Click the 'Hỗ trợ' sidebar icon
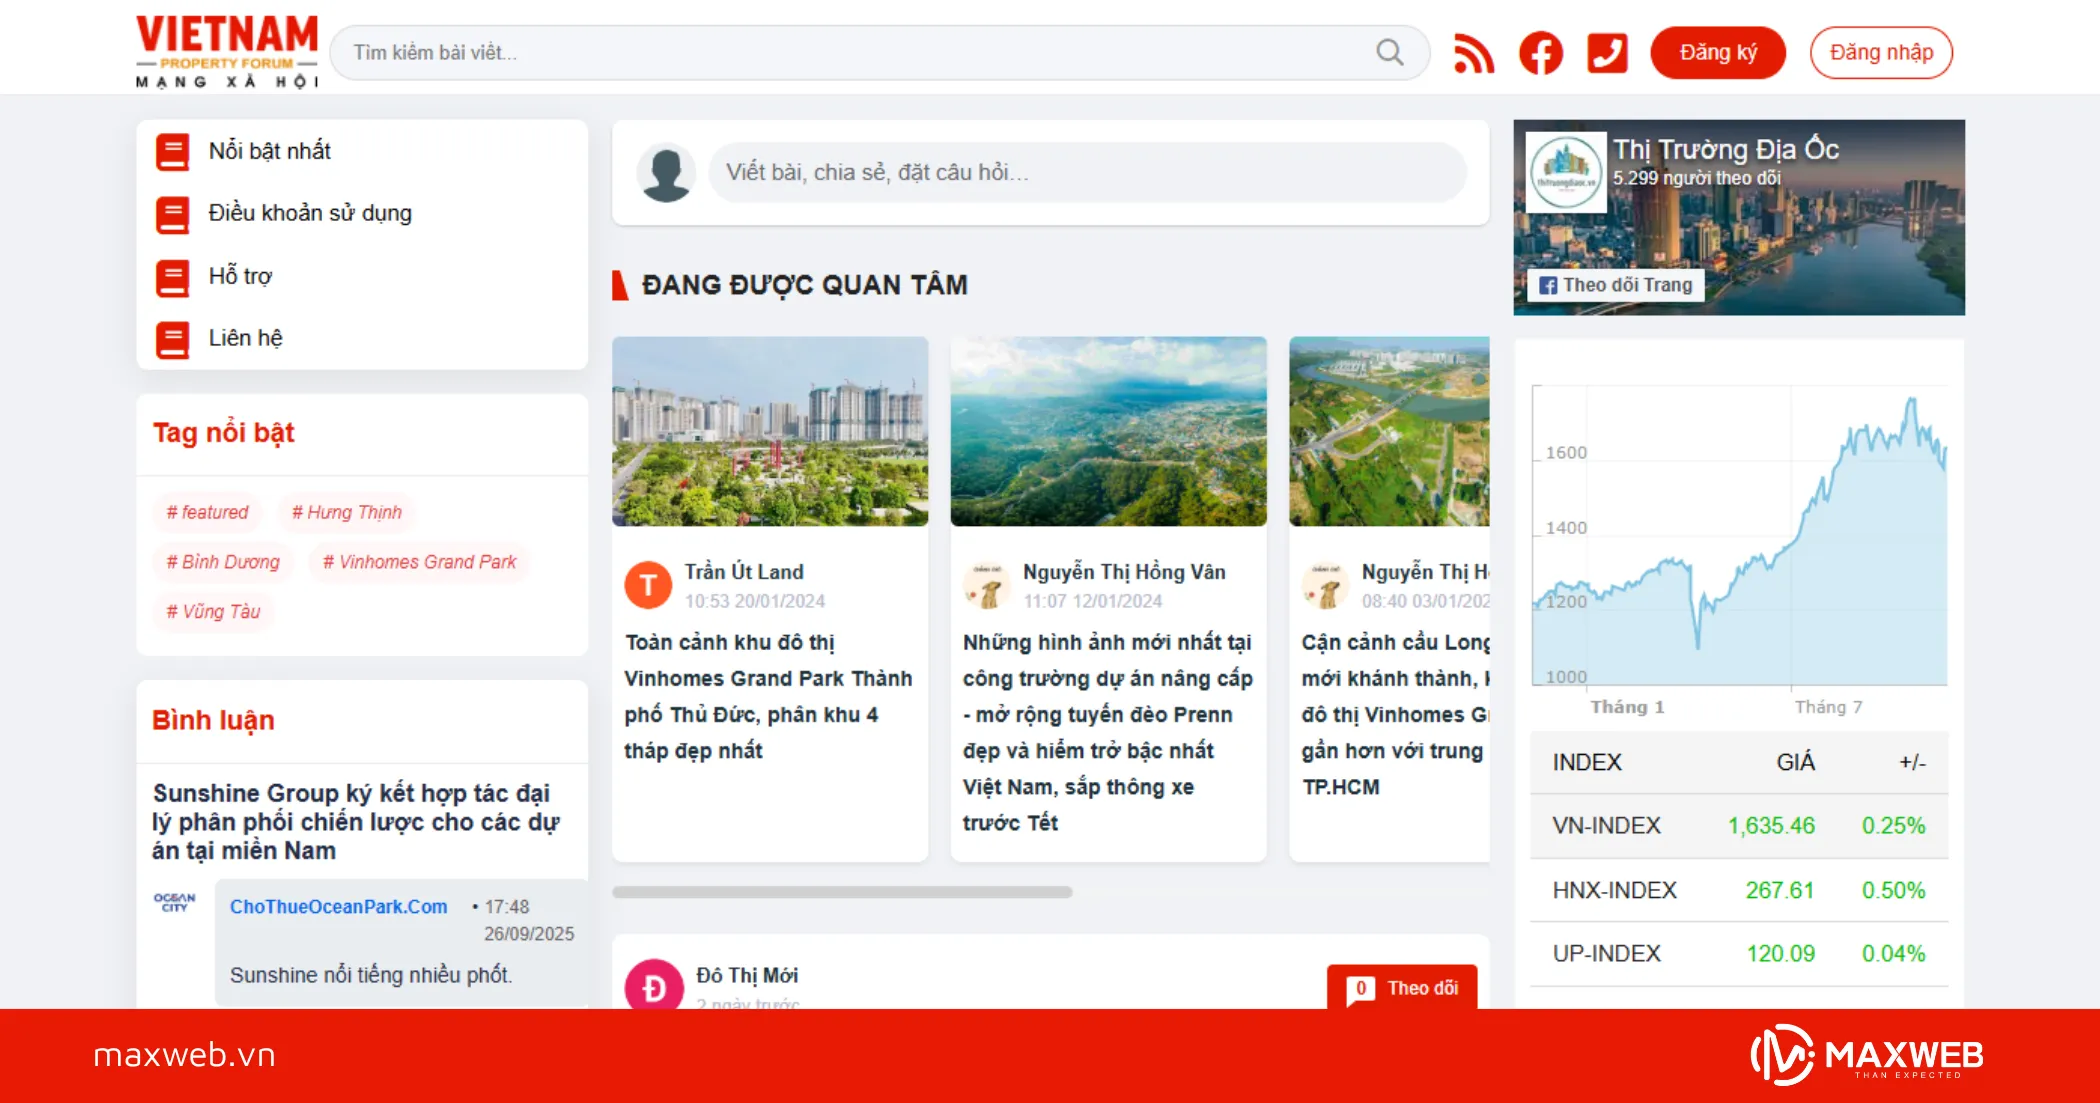2100x1103 pixels. point(172,276)
